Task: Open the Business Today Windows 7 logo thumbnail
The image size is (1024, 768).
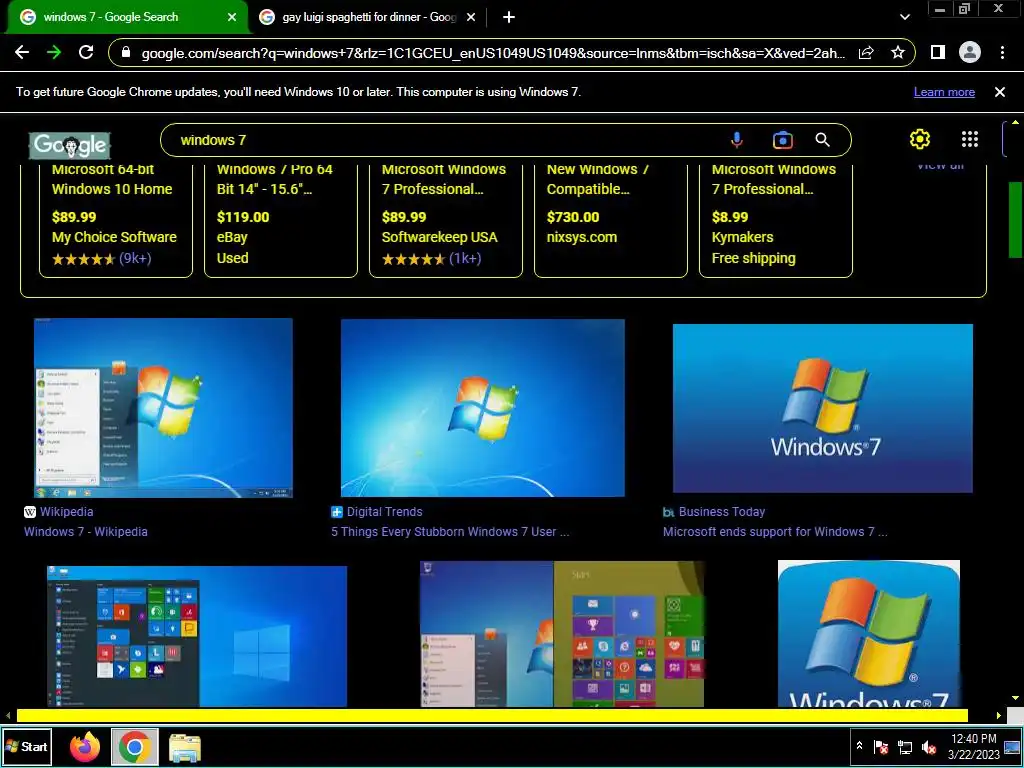Action: [823, 408]
